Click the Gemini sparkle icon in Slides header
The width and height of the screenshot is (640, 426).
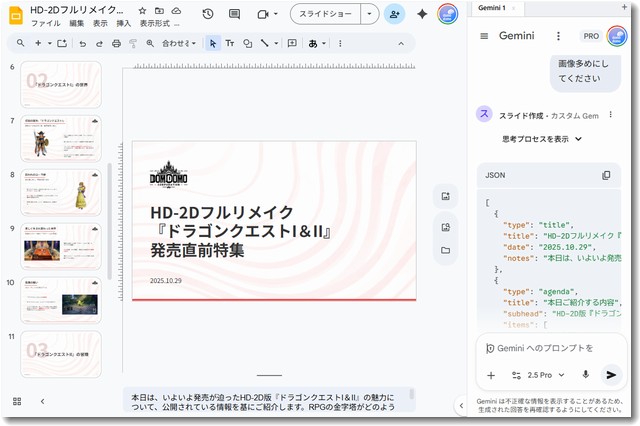pos(422,14)
